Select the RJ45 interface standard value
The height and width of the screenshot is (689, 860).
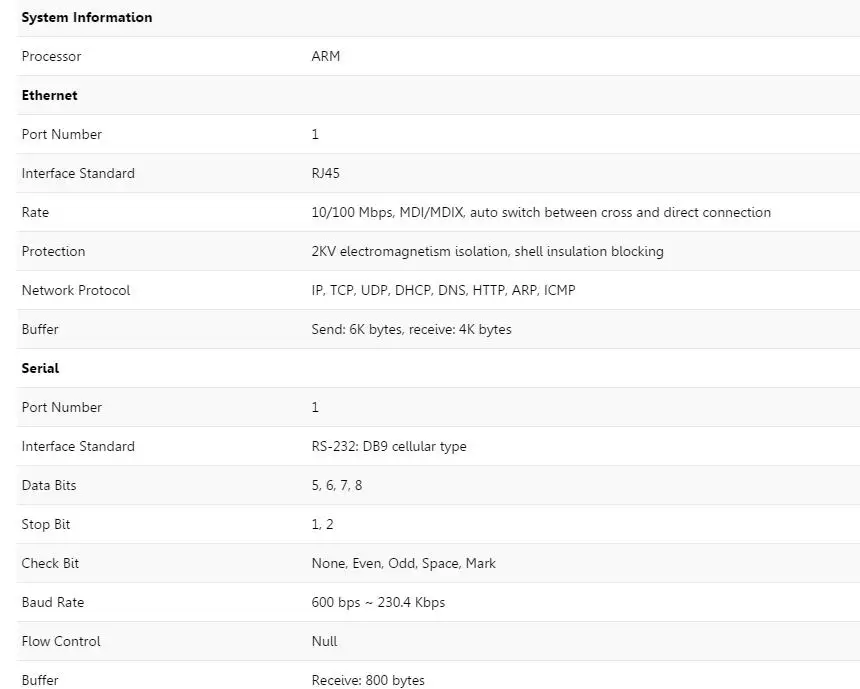(x=325, y=173)
